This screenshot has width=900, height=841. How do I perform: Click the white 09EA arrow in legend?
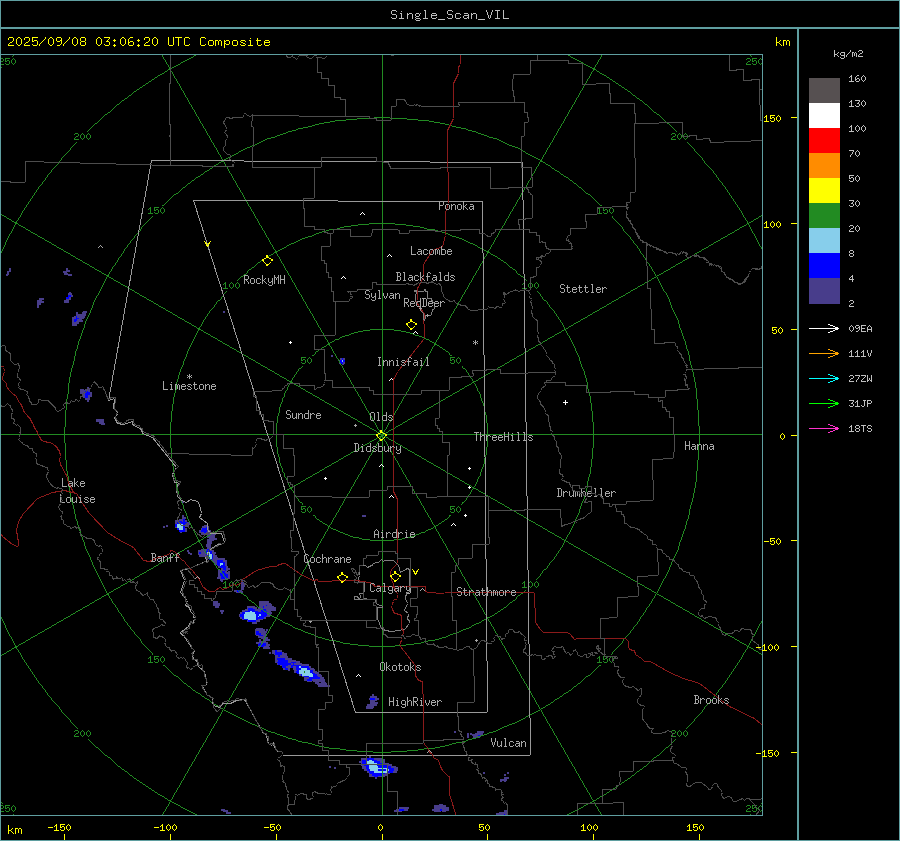click(x=824, y=328)
